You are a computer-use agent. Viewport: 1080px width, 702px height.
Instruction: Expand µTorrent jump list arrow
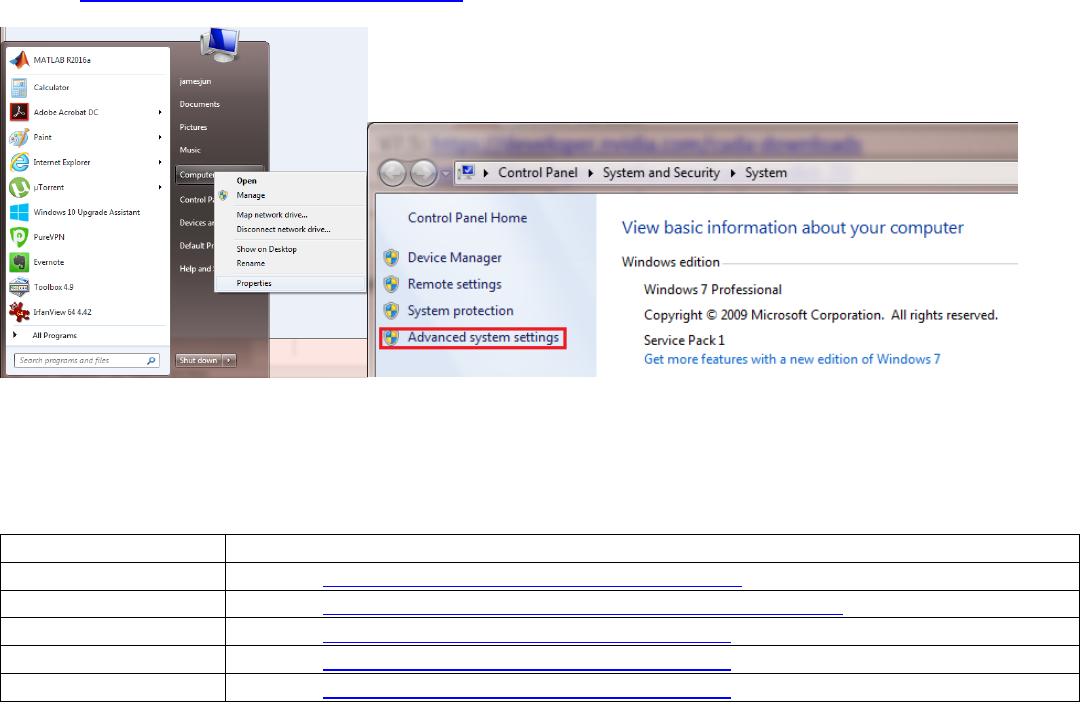tap(160, 187)
